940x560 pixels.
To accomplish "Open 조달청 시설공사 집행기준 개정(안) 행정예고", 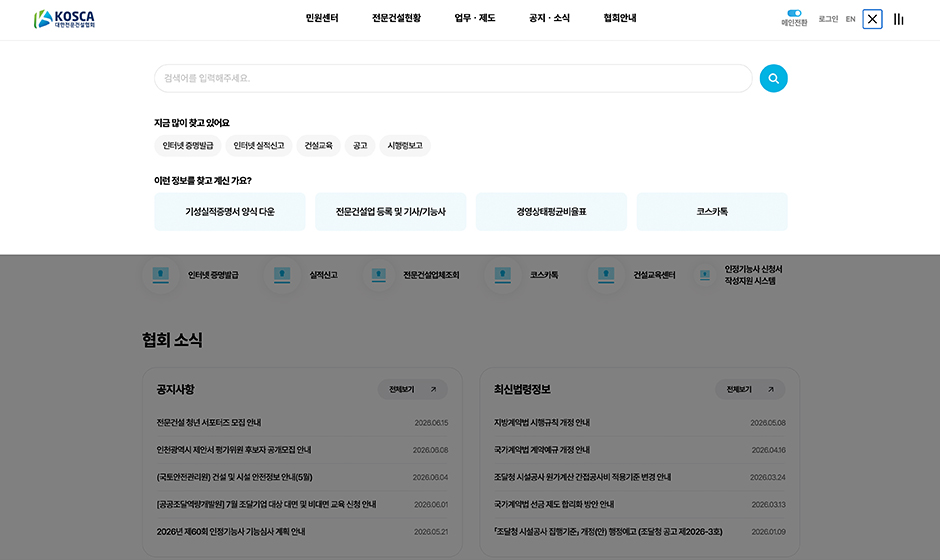I will click(x=608, y=532).
